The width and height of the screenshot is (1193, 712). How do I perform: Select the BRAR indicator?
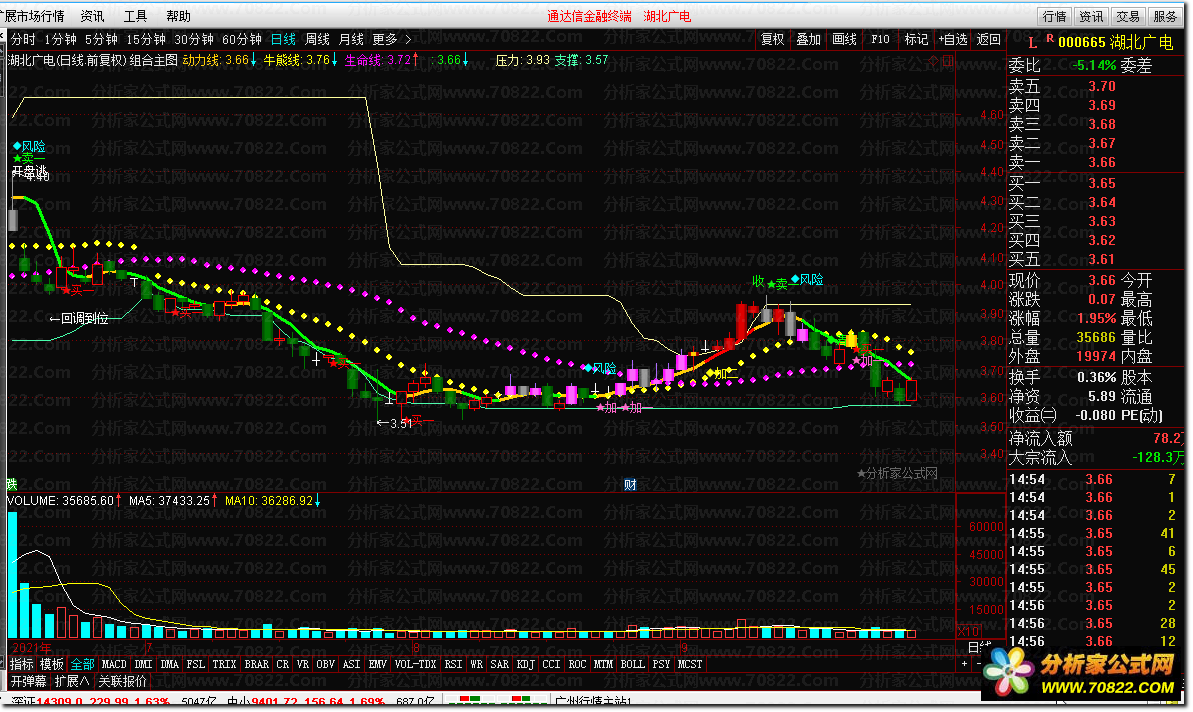click(257, 664)
